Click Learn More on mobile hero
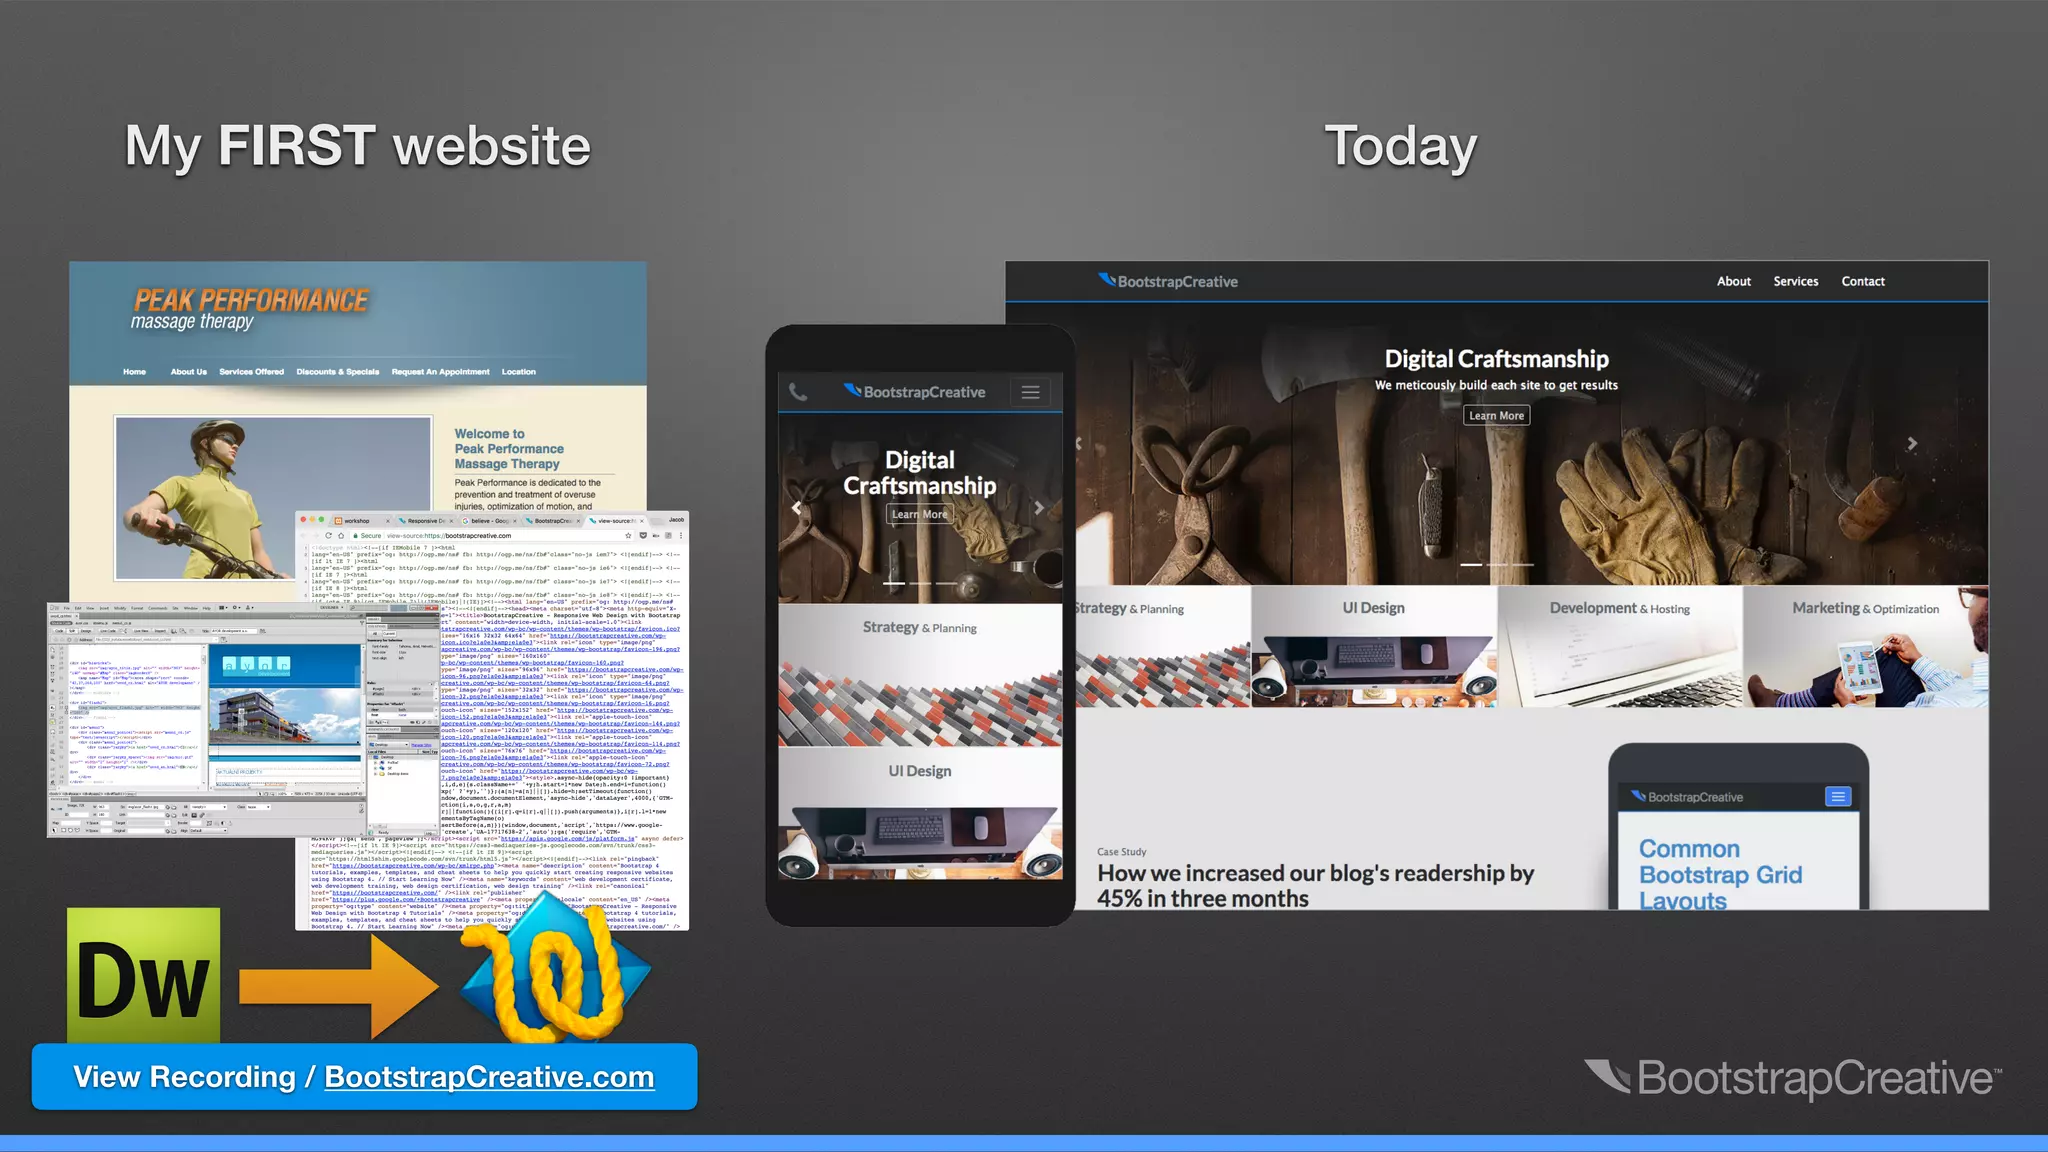This screenshot has width=2048, height=1152. [919, 514]
